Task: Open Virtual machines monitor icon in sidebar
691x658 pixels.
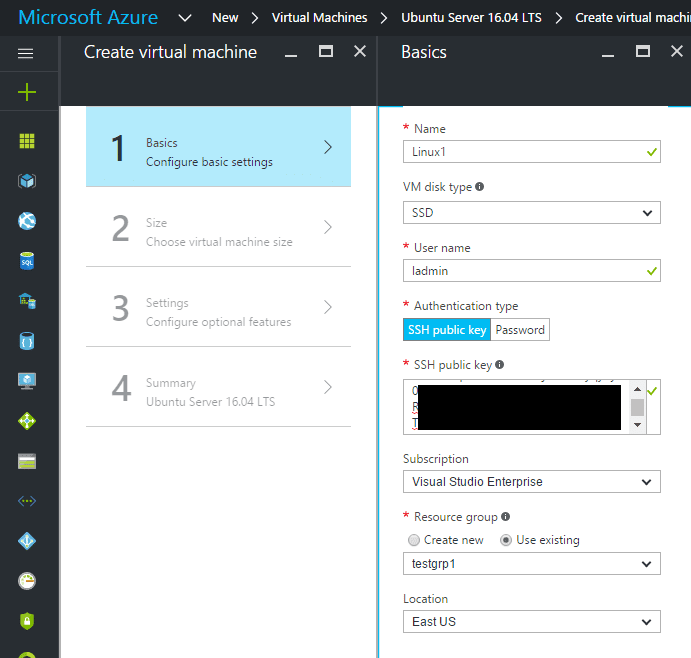Action: click(x=27, y=381)
